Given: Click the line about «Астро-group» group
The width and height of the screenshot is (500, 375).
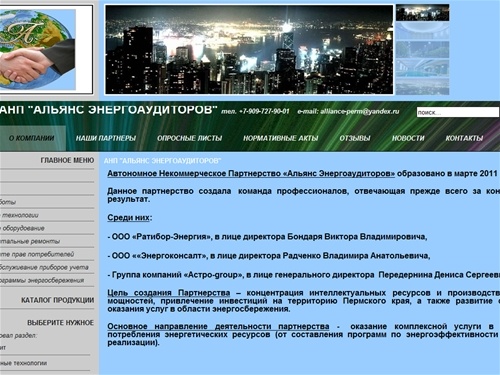Looking at the screenshot, I should click(304, 275).
